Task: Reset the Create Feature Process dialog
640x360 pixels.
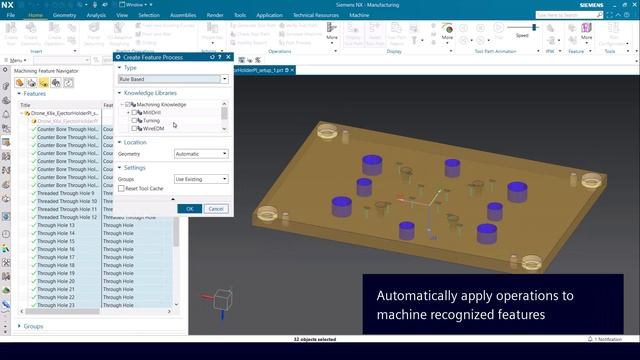Action: [x=212, y=57]
